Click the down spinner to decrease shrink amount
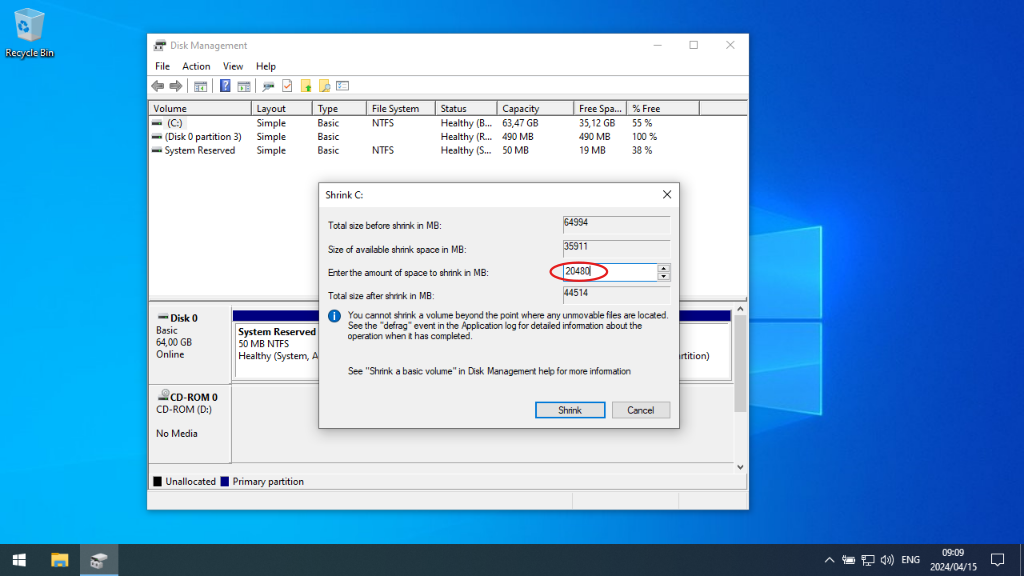1024x576 pixels. (663, 276)
